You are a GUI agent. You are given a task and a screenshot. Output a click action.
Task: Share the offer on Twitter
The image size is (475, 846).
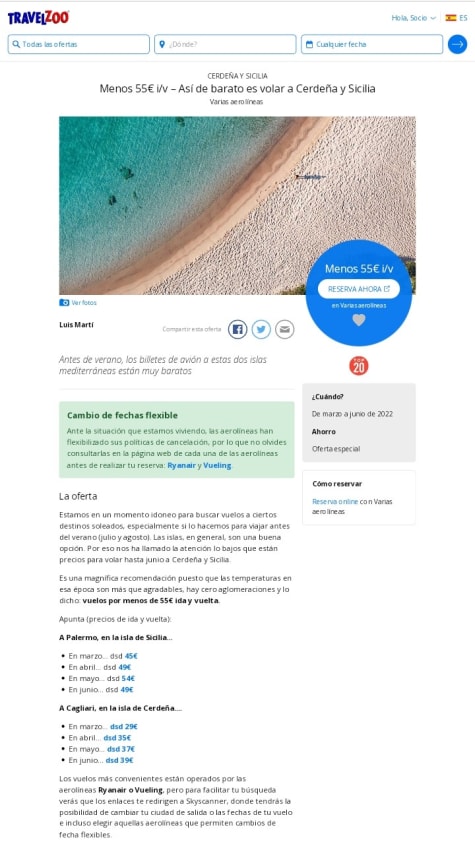tap(261, 329)
